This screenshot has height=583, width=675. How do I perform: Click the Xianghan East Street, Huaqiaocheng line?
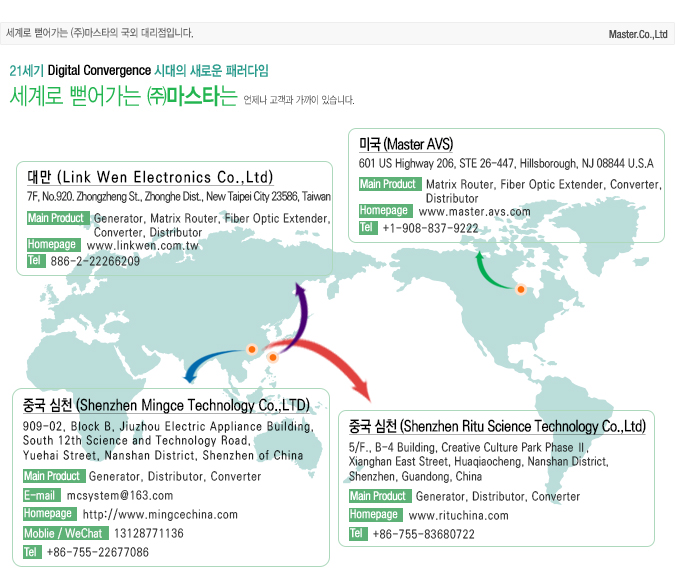479,462
